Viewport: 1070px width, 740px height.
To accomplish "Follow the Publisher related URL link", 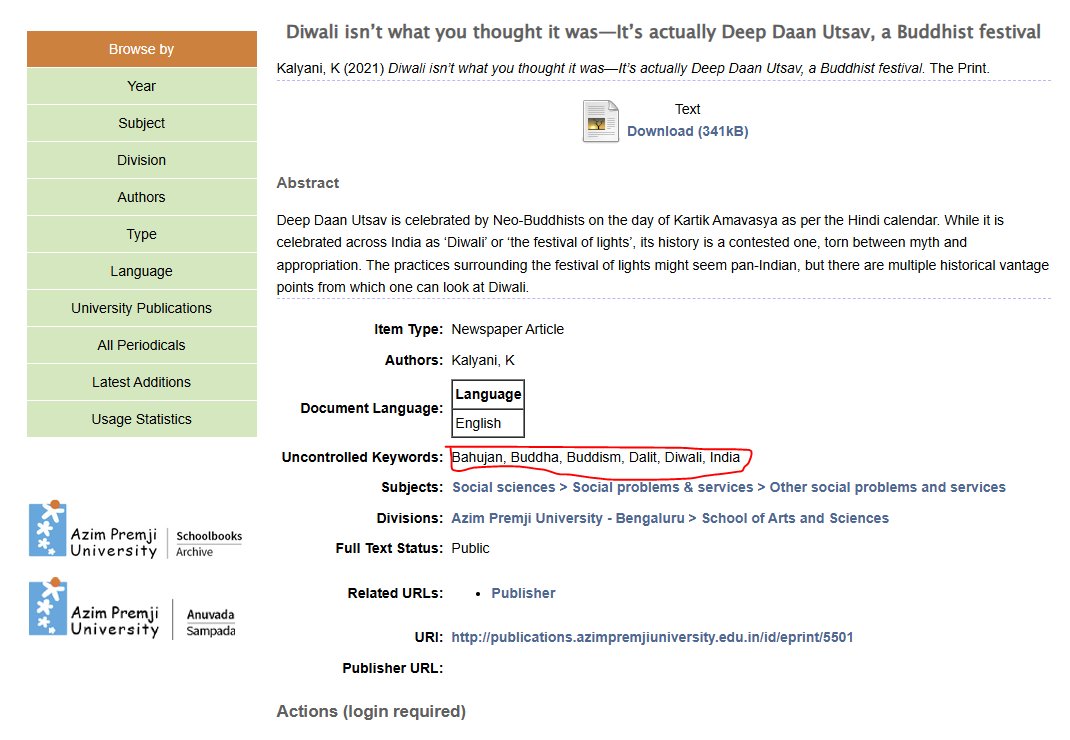I will 523,593.
